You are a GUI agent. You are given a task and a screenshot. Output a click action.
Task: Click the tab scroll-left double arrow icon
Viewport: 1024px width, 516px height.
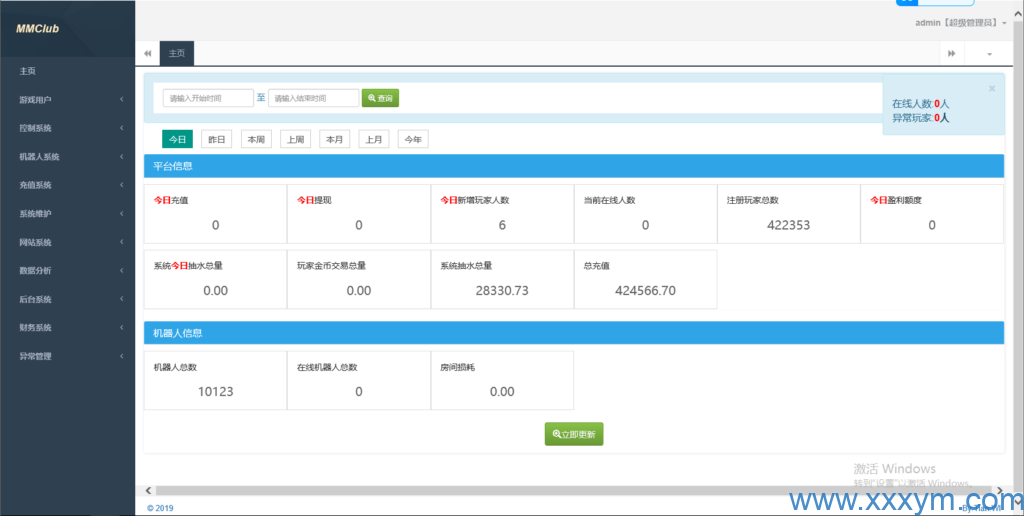tap(148, 53)
